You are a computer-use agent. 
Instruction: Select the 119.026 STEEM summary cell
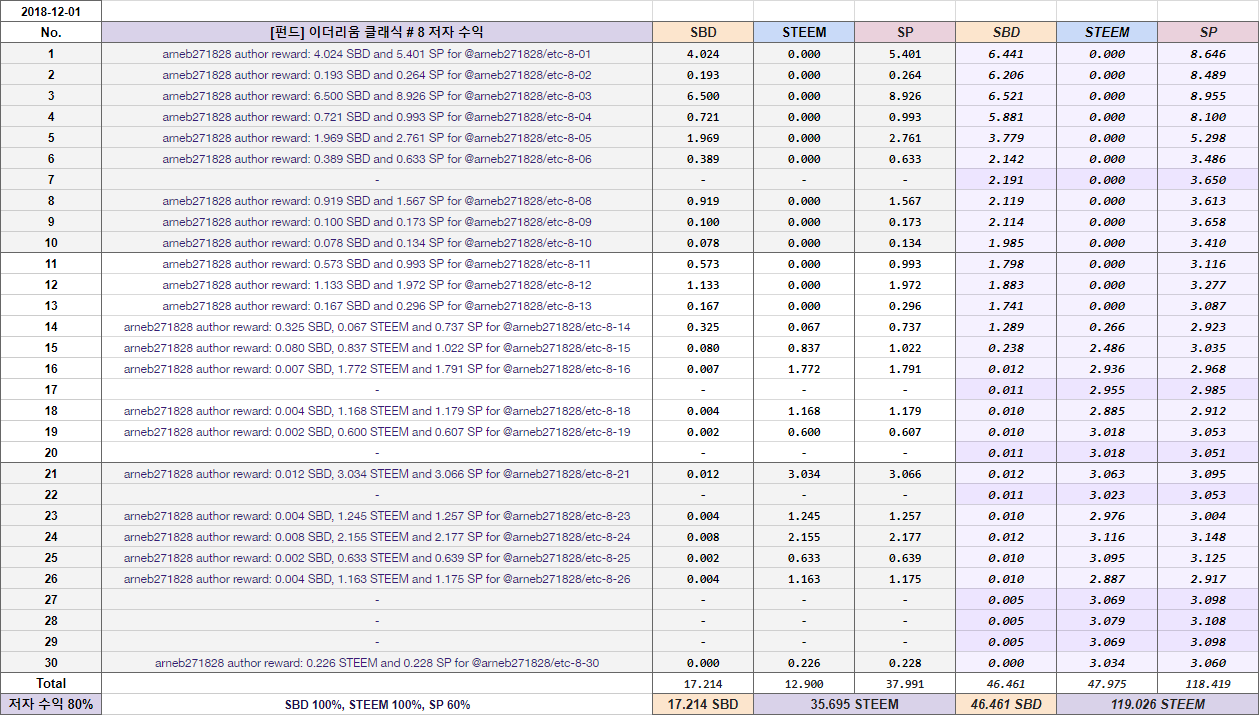(x=1157, y=704)
